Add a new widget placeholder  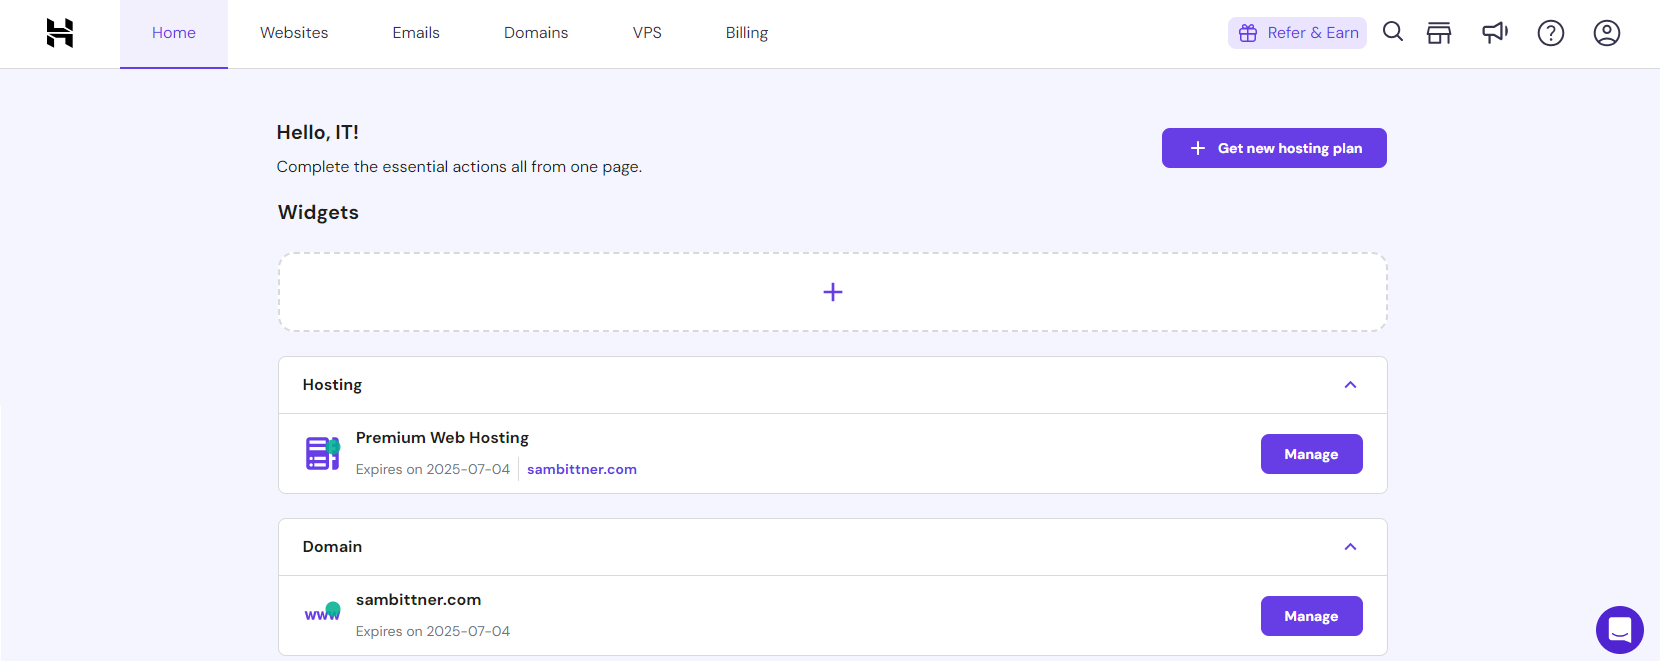[833, 292]
